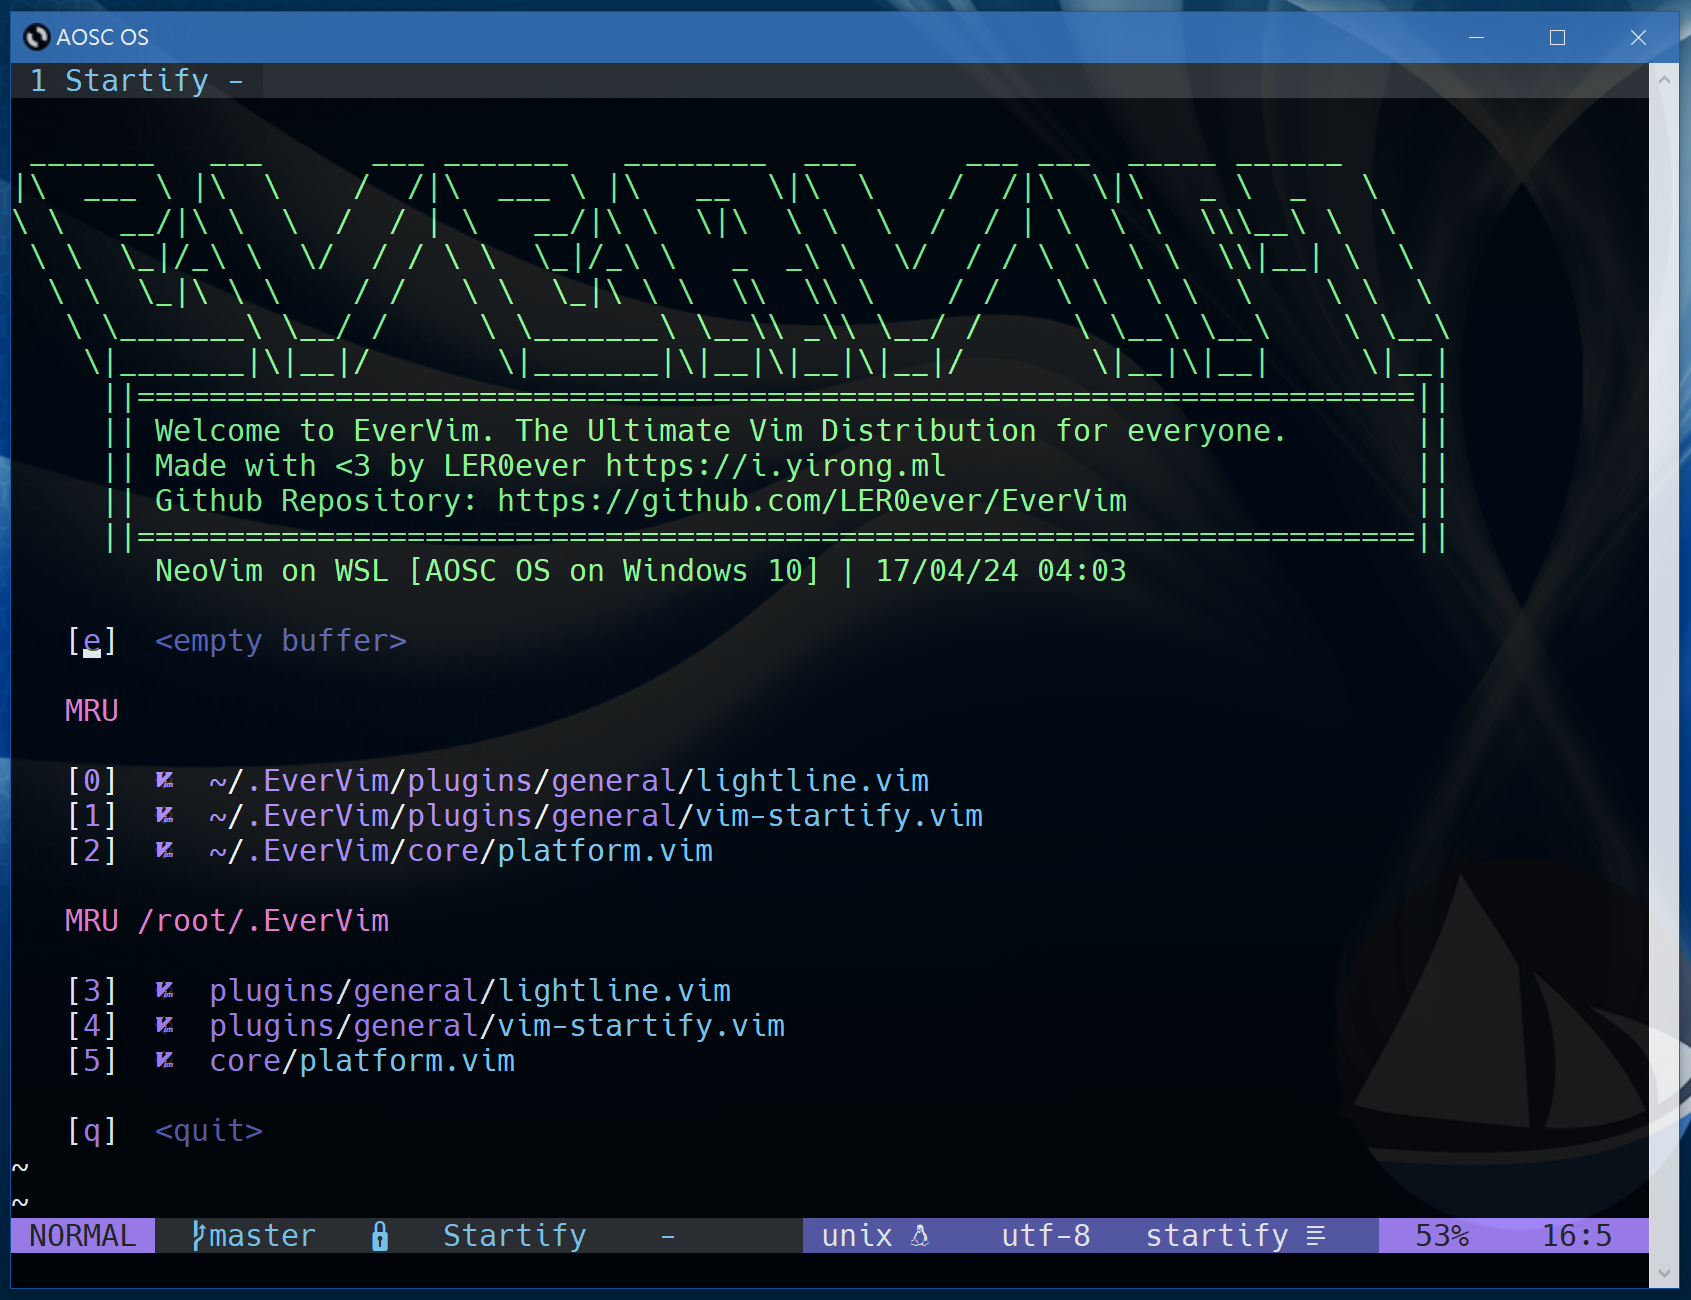
Task: Click the git branch icon before master
Action: (x=199, y=1236)
